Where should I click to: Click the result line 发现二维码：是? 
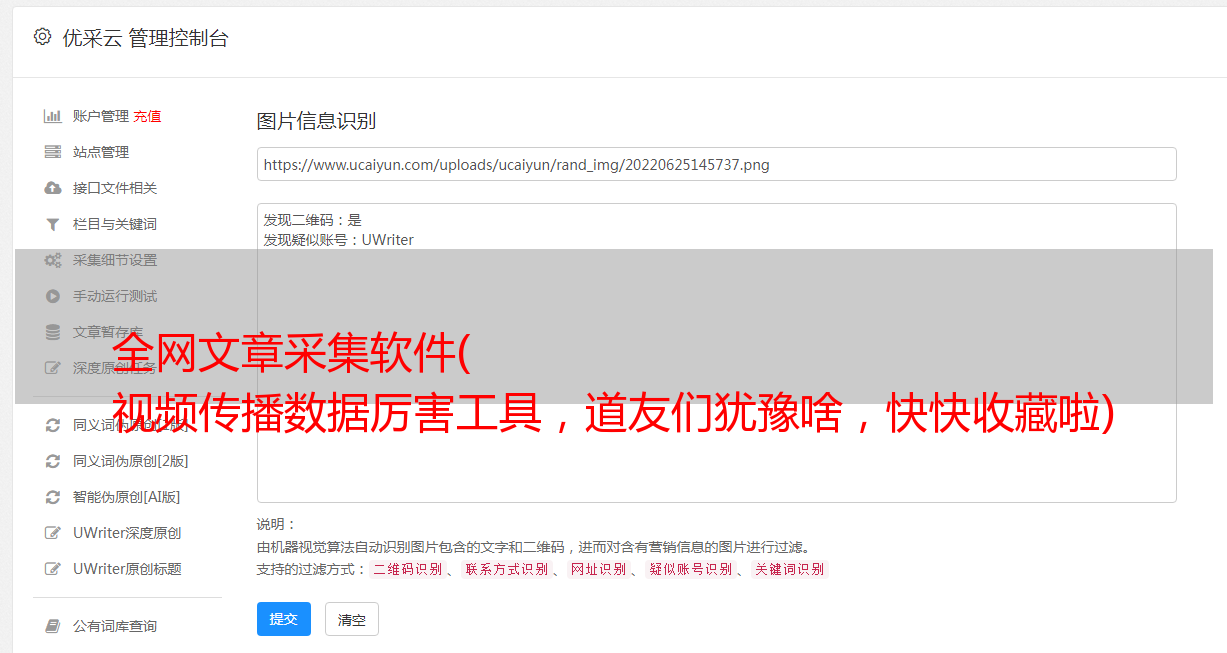[x=313, y=220]
